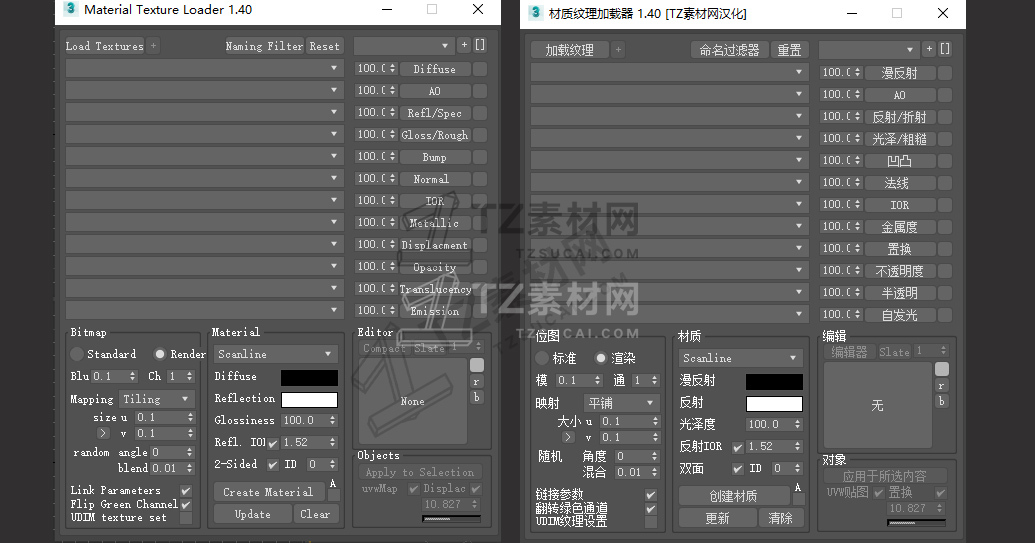Toggle Flip Green Channel checkbox
1035x543 pixels.
coord(186,505)
